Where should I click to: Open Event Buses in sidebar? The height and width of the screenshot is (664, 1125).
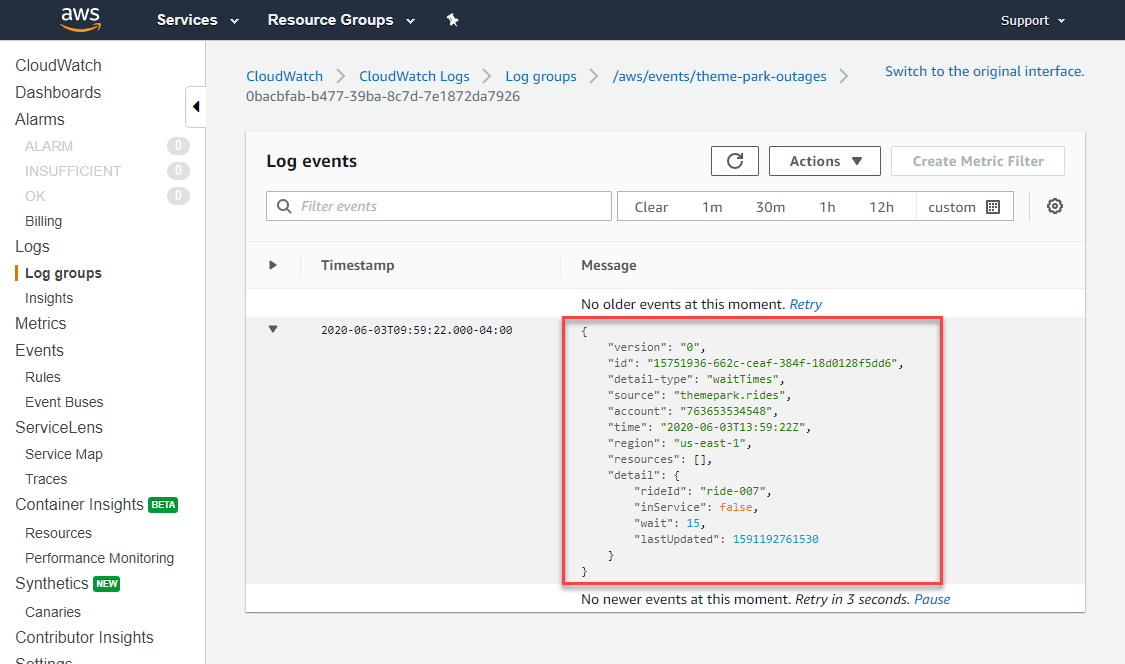(x=64, y=402)
